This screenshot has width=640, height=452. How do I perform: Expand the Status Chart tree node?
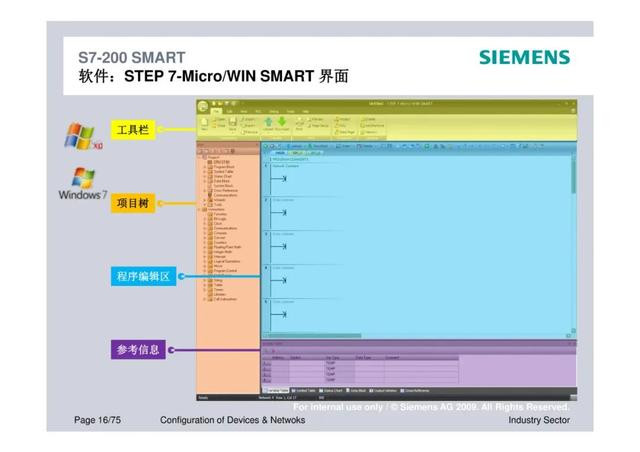(204, 176)
